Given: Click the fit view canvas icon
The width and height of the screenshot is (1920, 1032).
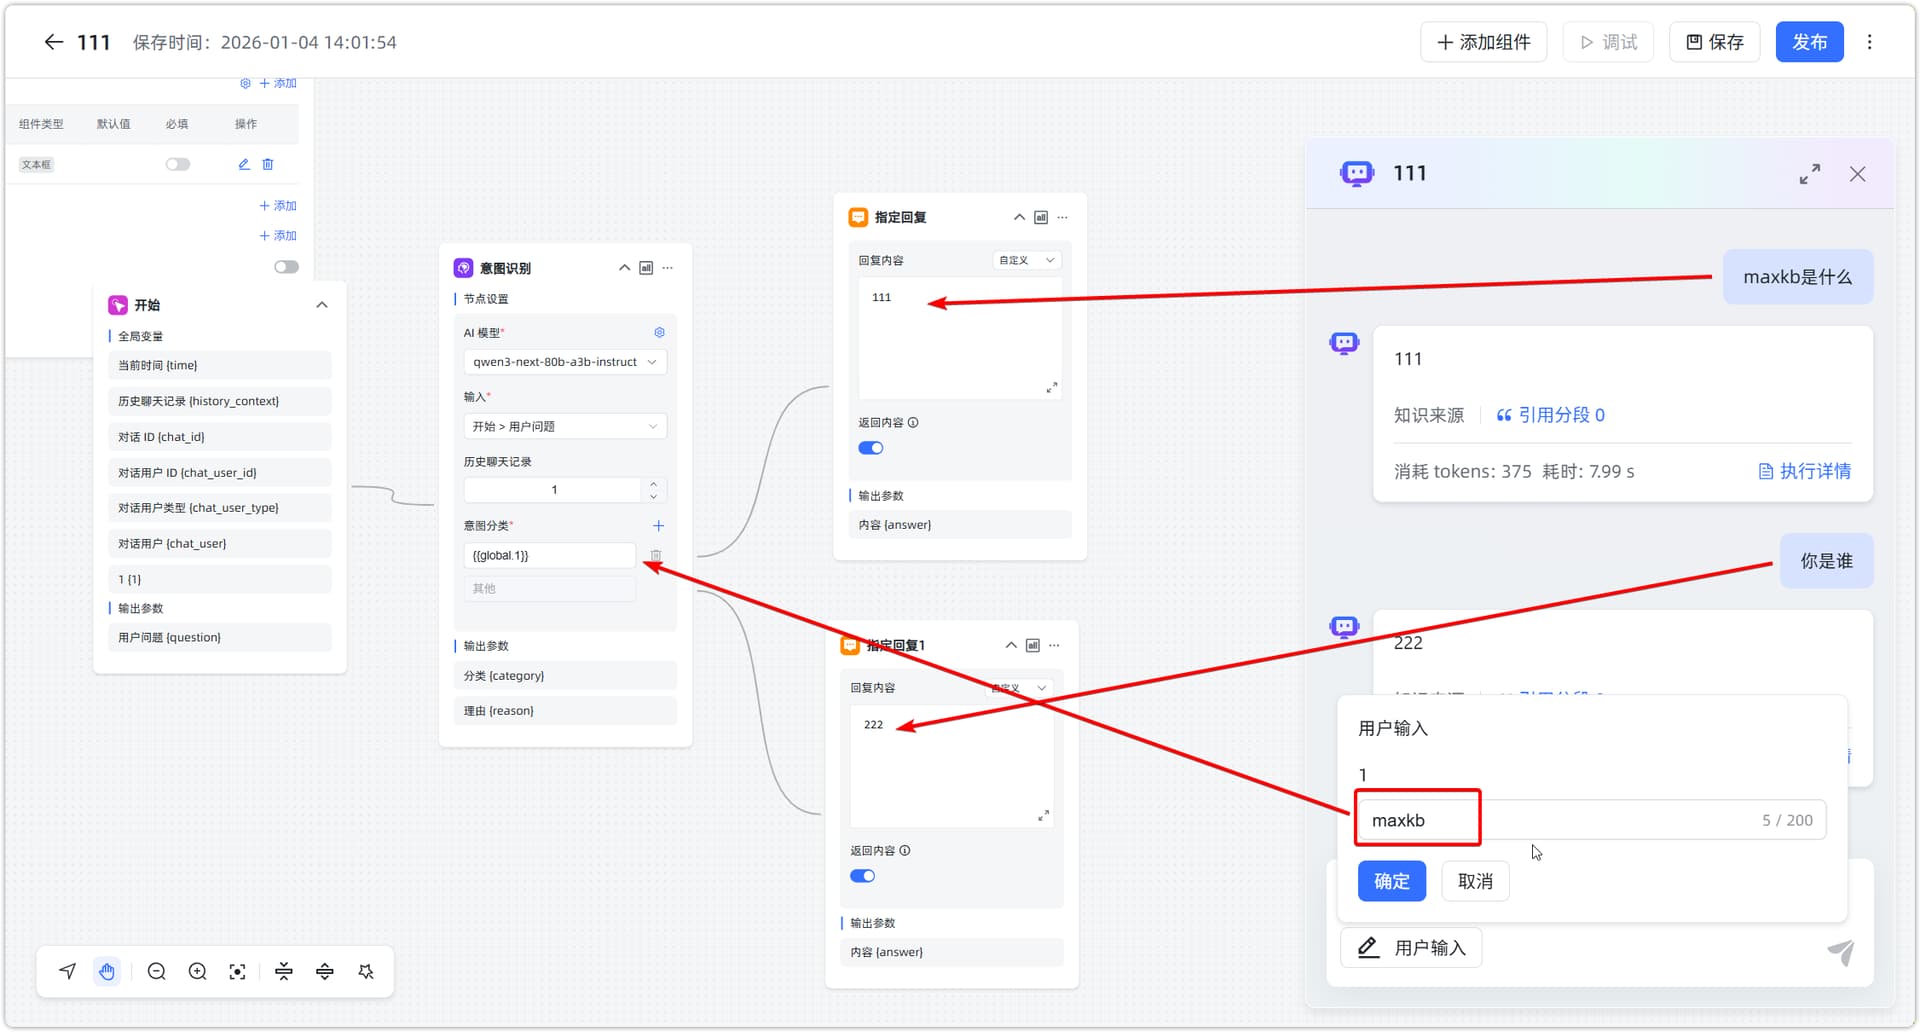Looking at the screenshot, I should pos(237,972).
